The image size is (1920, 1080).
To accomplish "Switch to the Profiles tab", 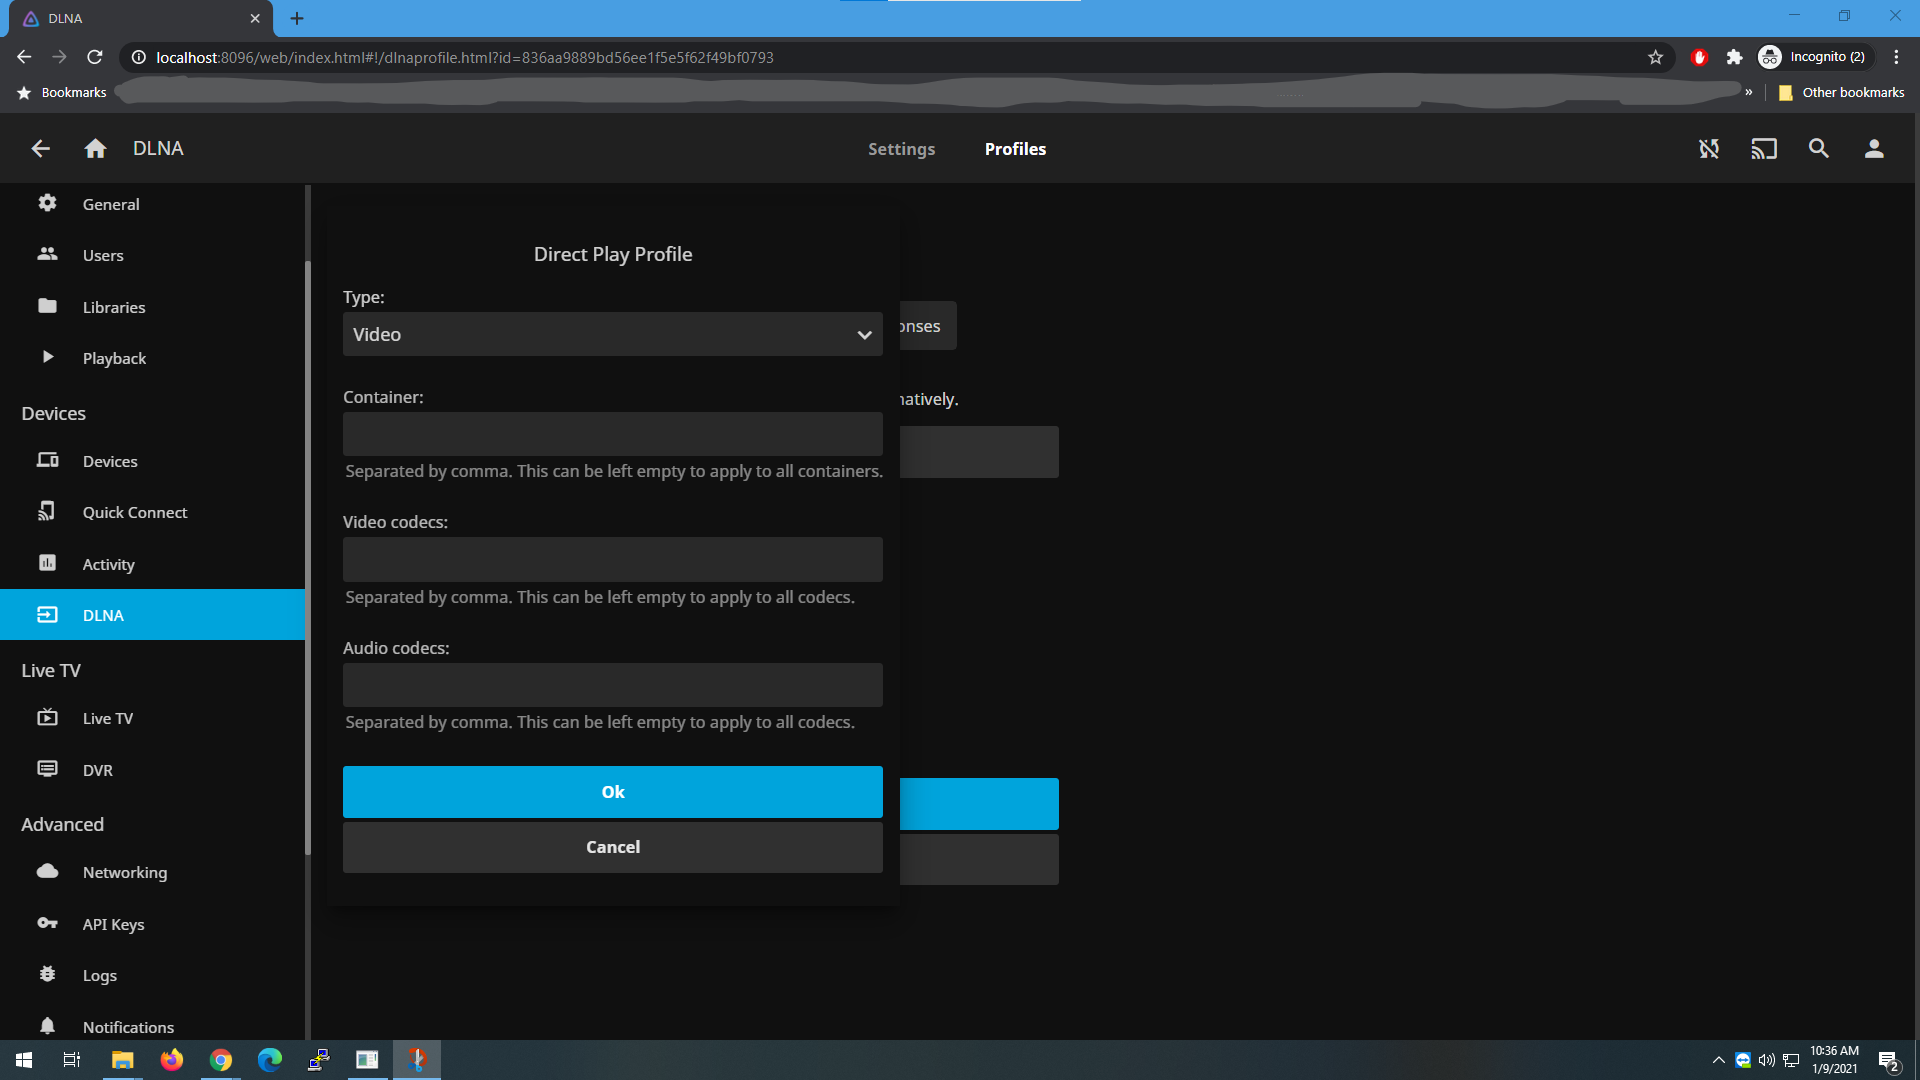I will click(x=1015, y=148).
